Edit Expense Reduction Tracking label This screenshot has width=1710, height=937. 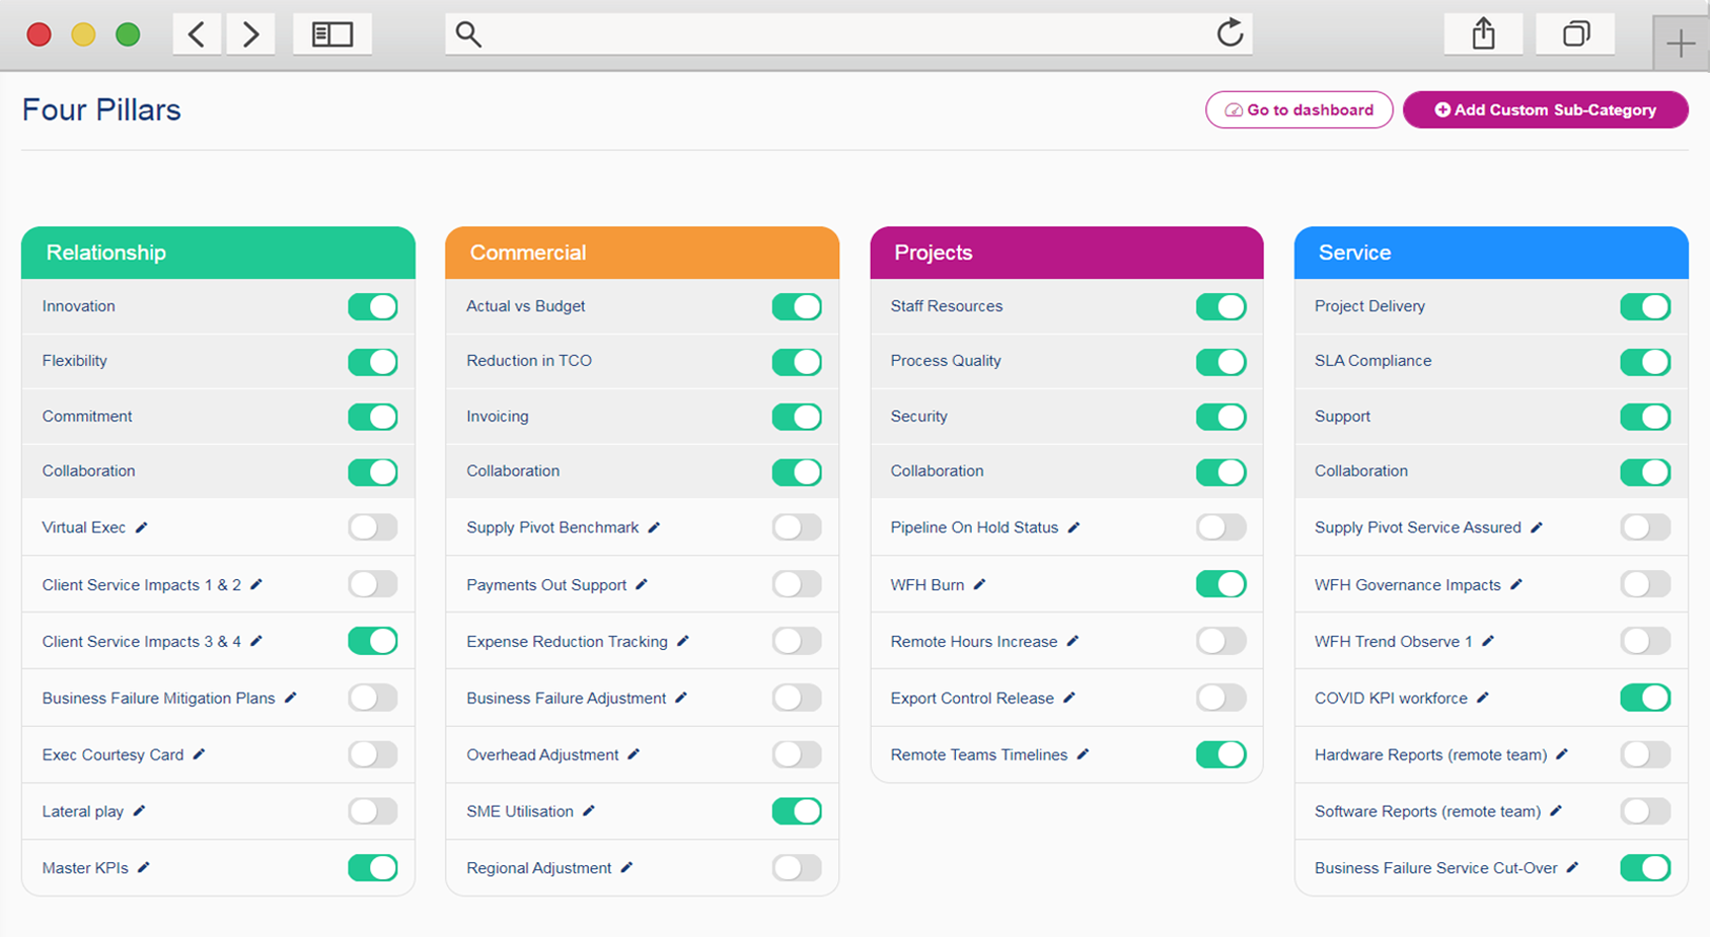coord(683,641)
